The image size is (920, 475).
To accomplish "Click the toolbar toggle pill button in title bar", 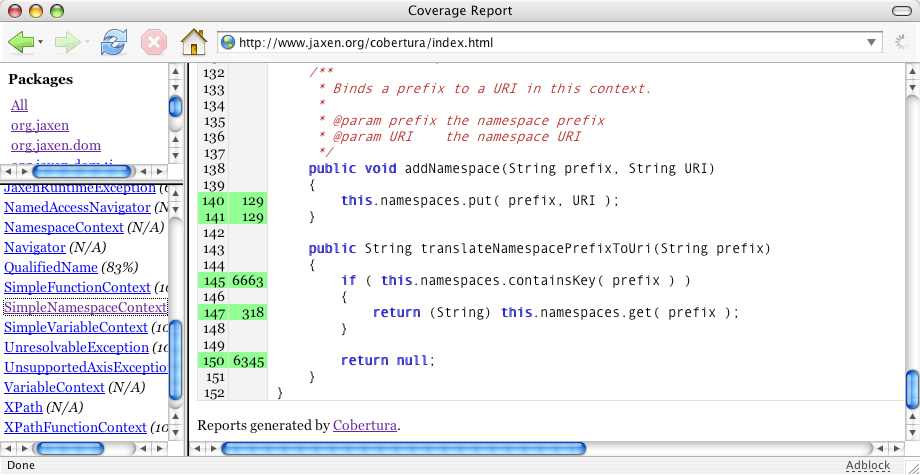I will point(902,11).
